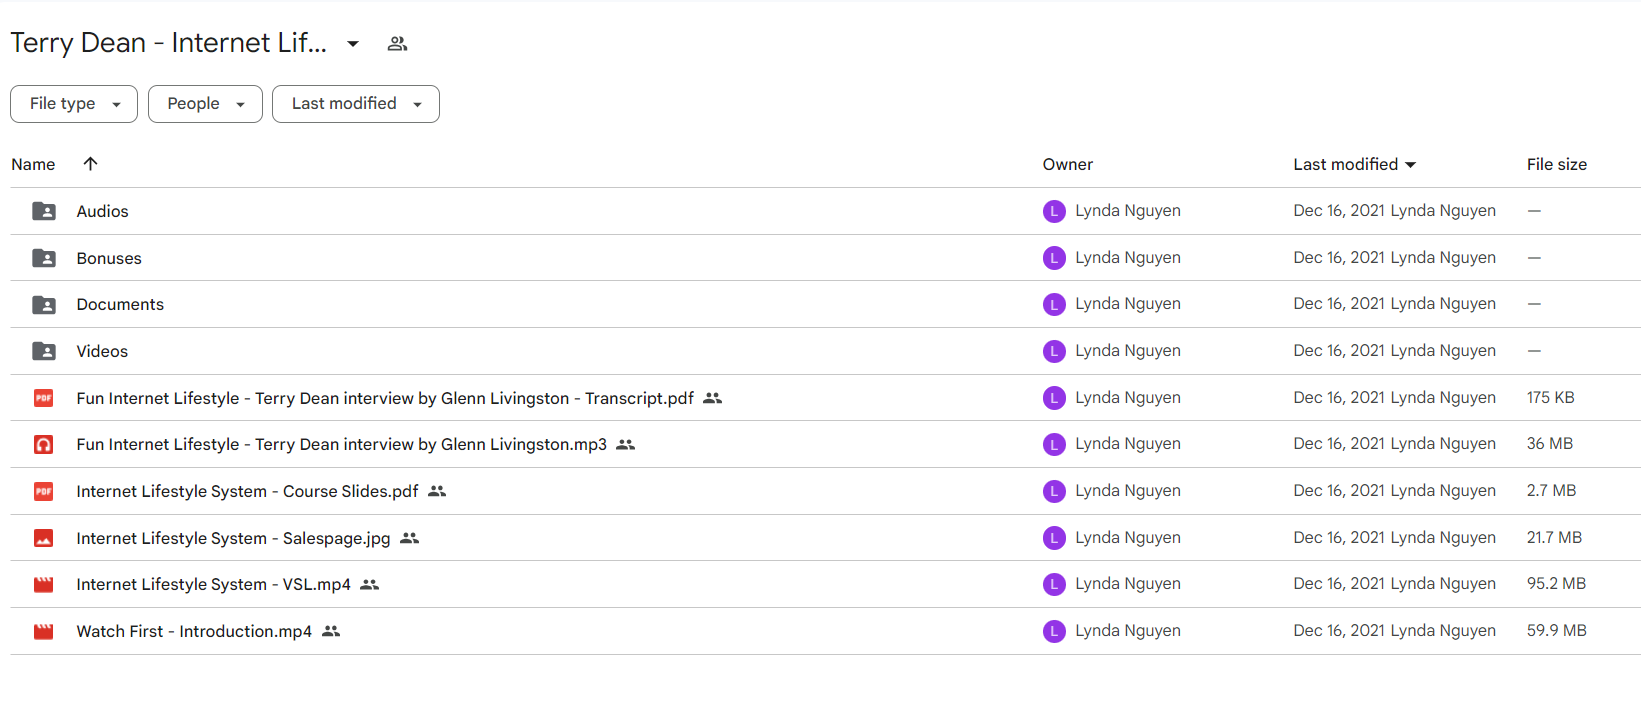Open the interview Transcript.pdf file
Image resolution: width=1641 pixels, height=727 pixels.
pos(385,398)
